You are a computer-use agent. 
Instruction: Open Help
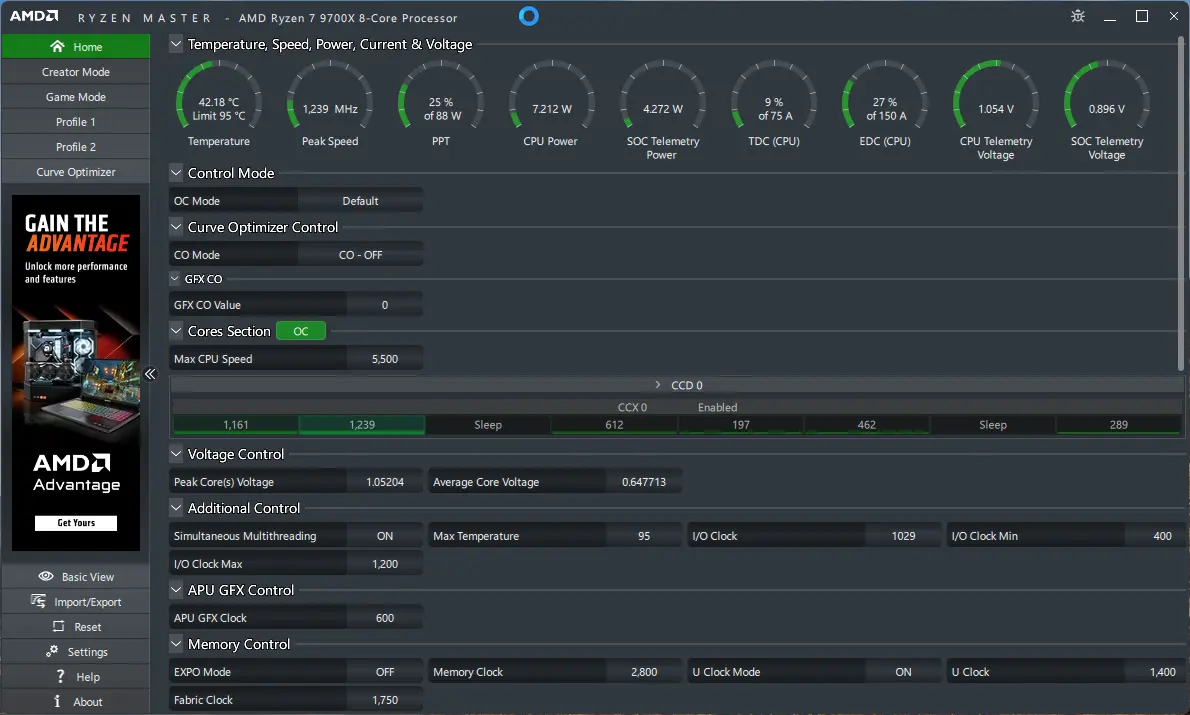76,676
